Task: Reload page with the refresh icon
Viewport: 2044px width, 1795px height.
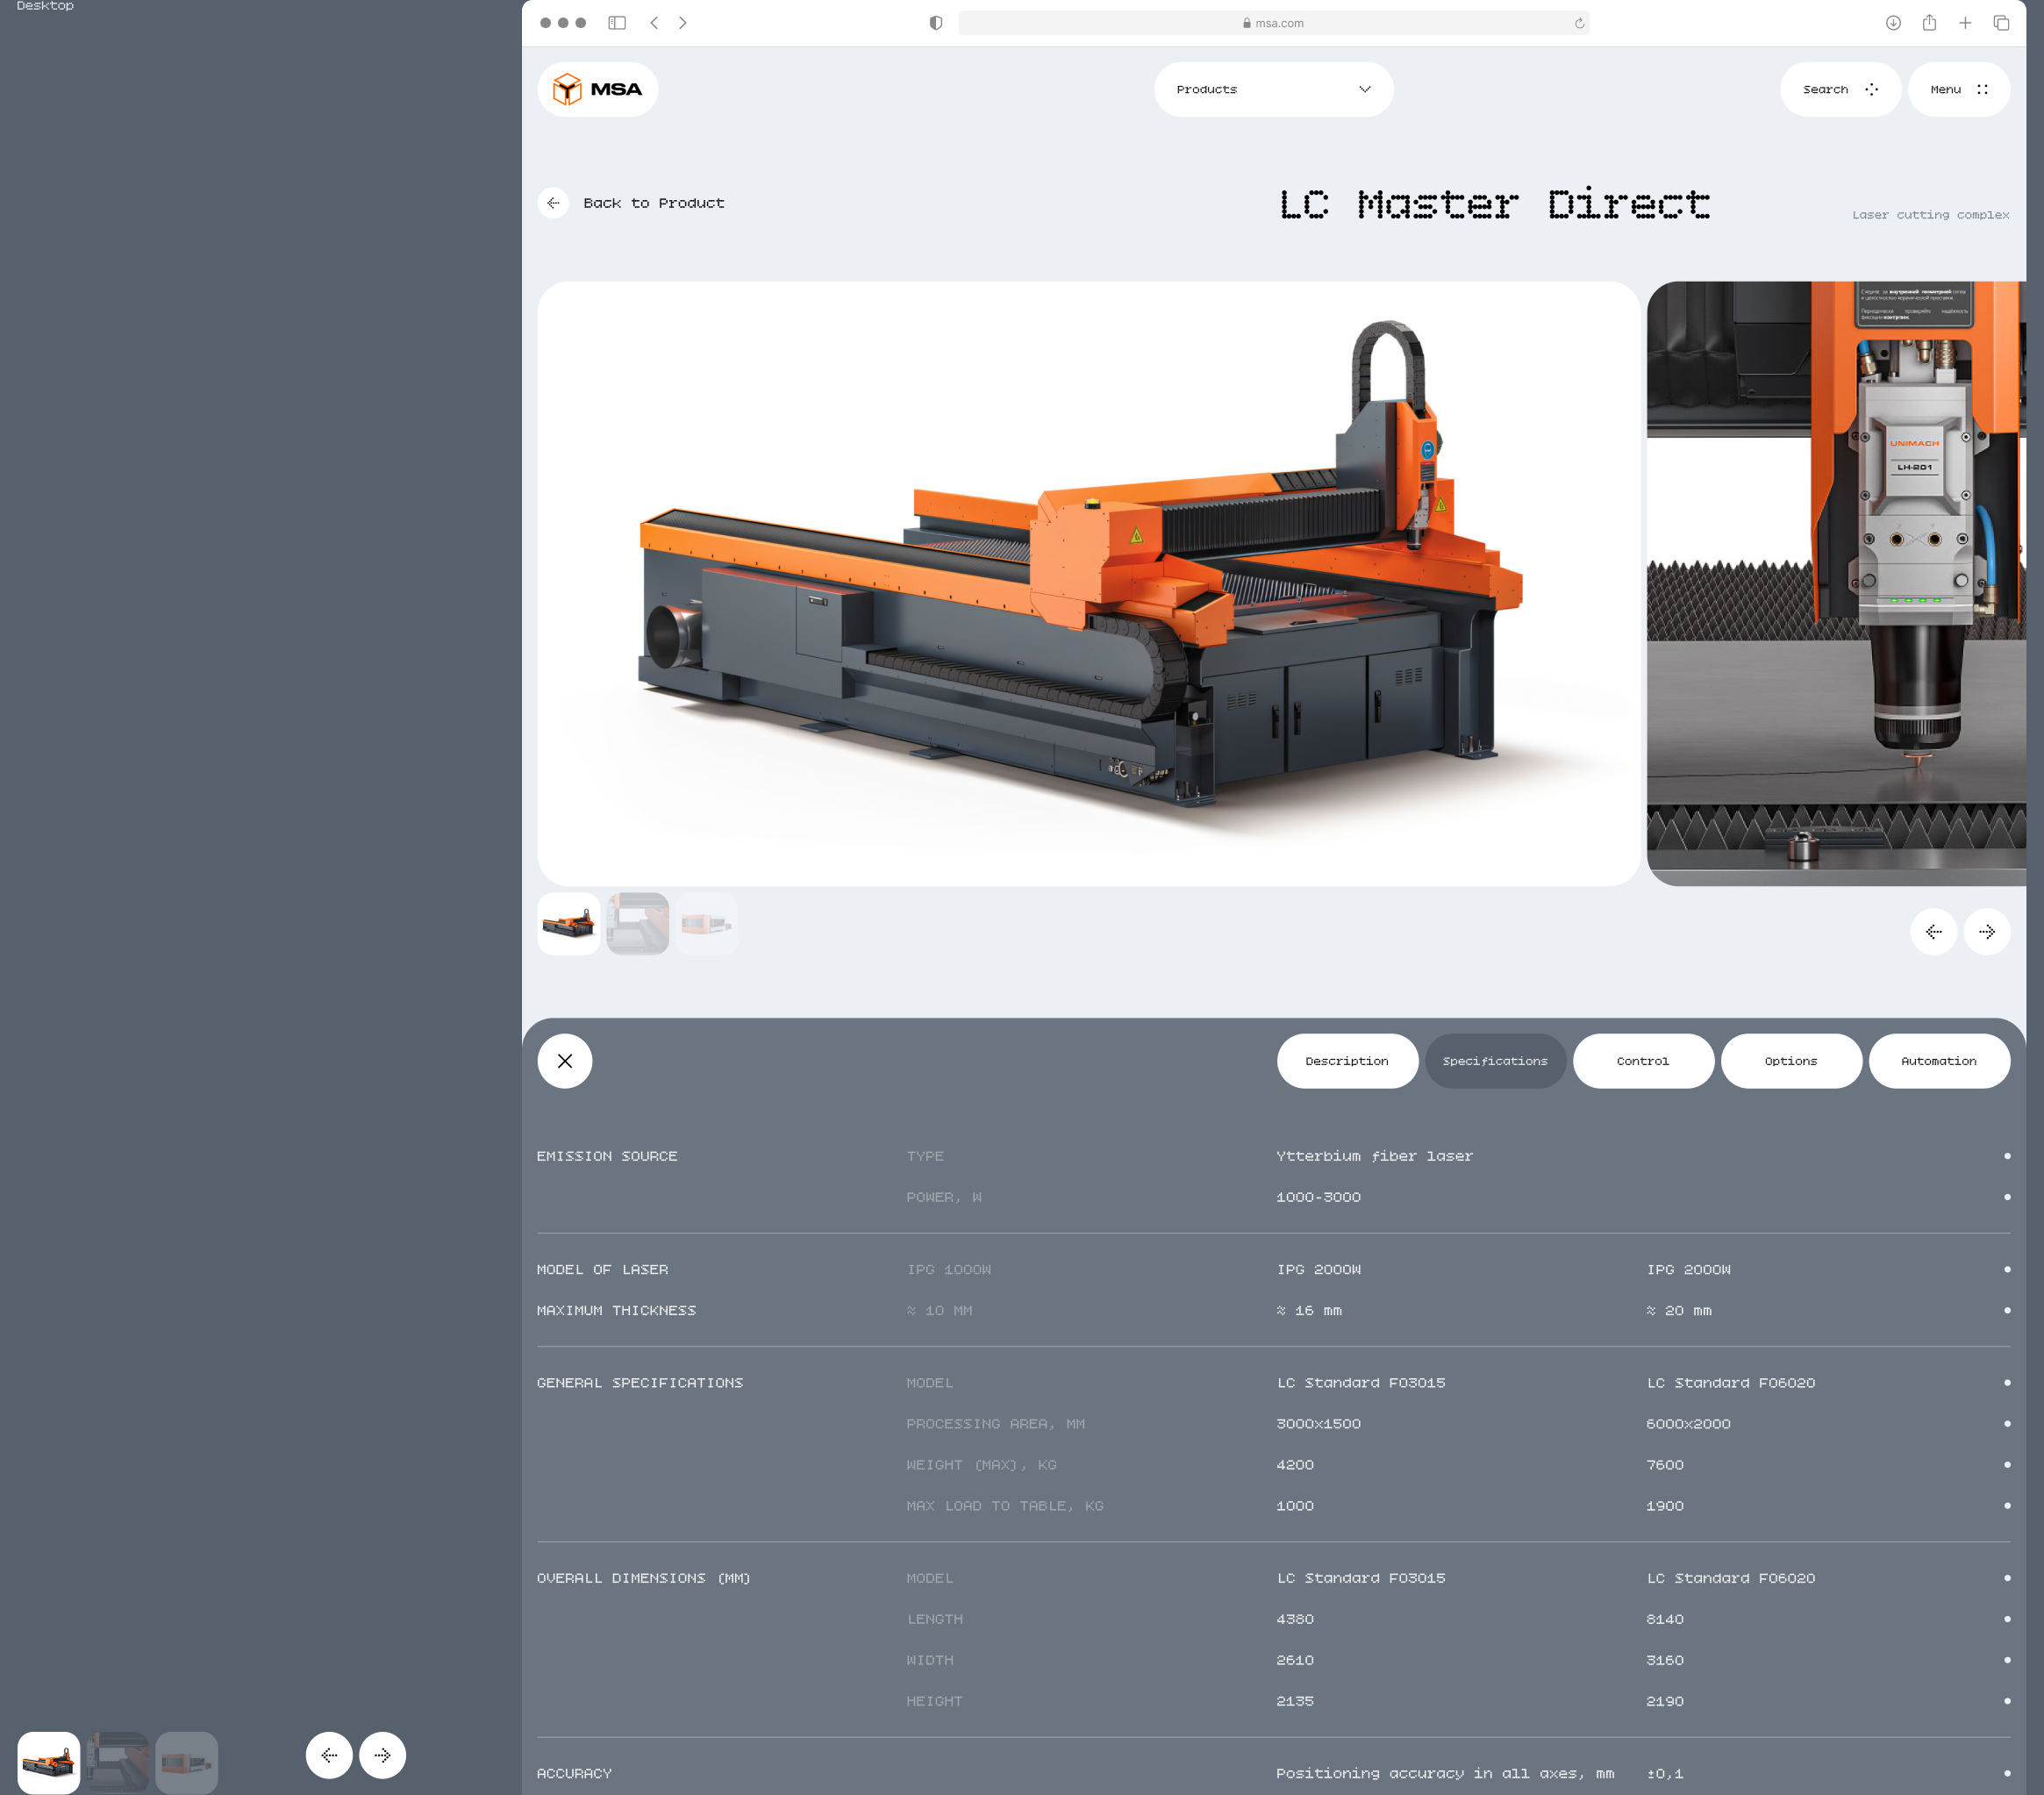Action: 1579,23
